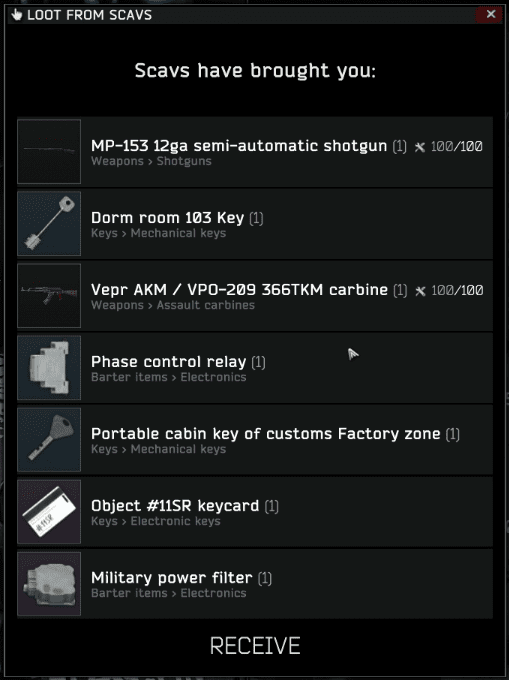Click the Phase control relay item name
The height and width of the screenshot is (680, 509).
[169, 362]
